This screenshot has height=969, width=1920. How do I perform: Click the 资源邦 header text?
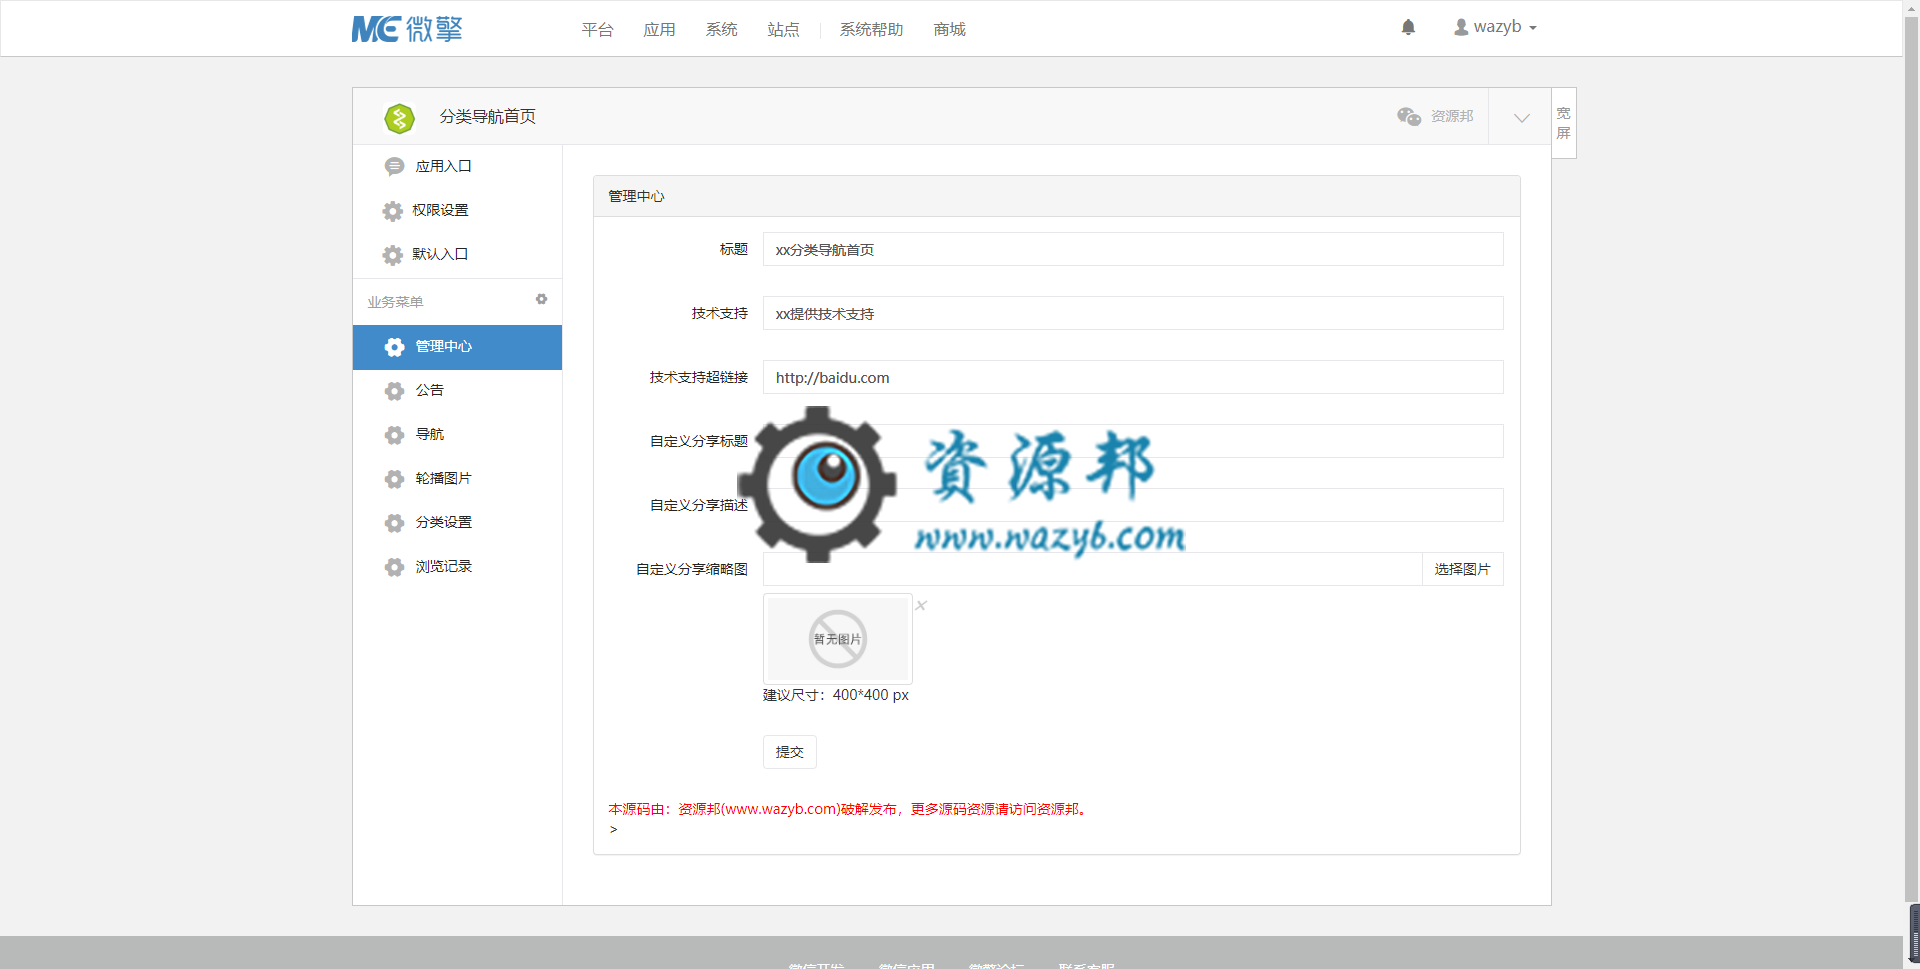coord(1452,116)
